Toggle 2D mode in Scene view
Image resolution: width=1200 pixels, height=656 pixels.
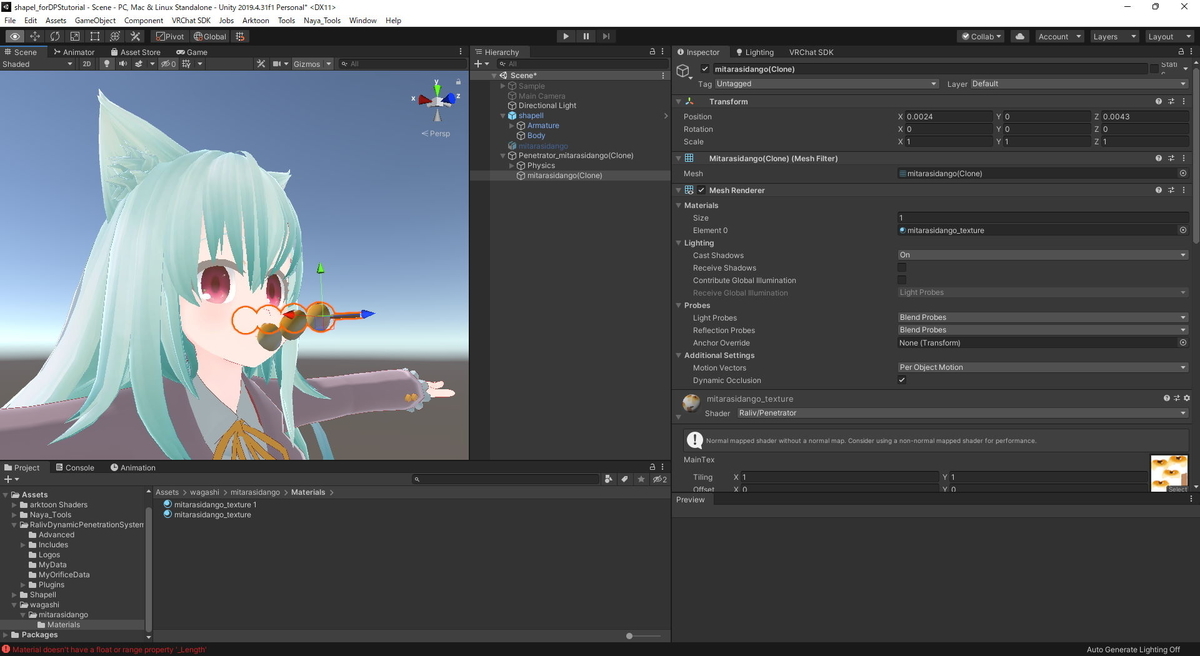[87, 62]
